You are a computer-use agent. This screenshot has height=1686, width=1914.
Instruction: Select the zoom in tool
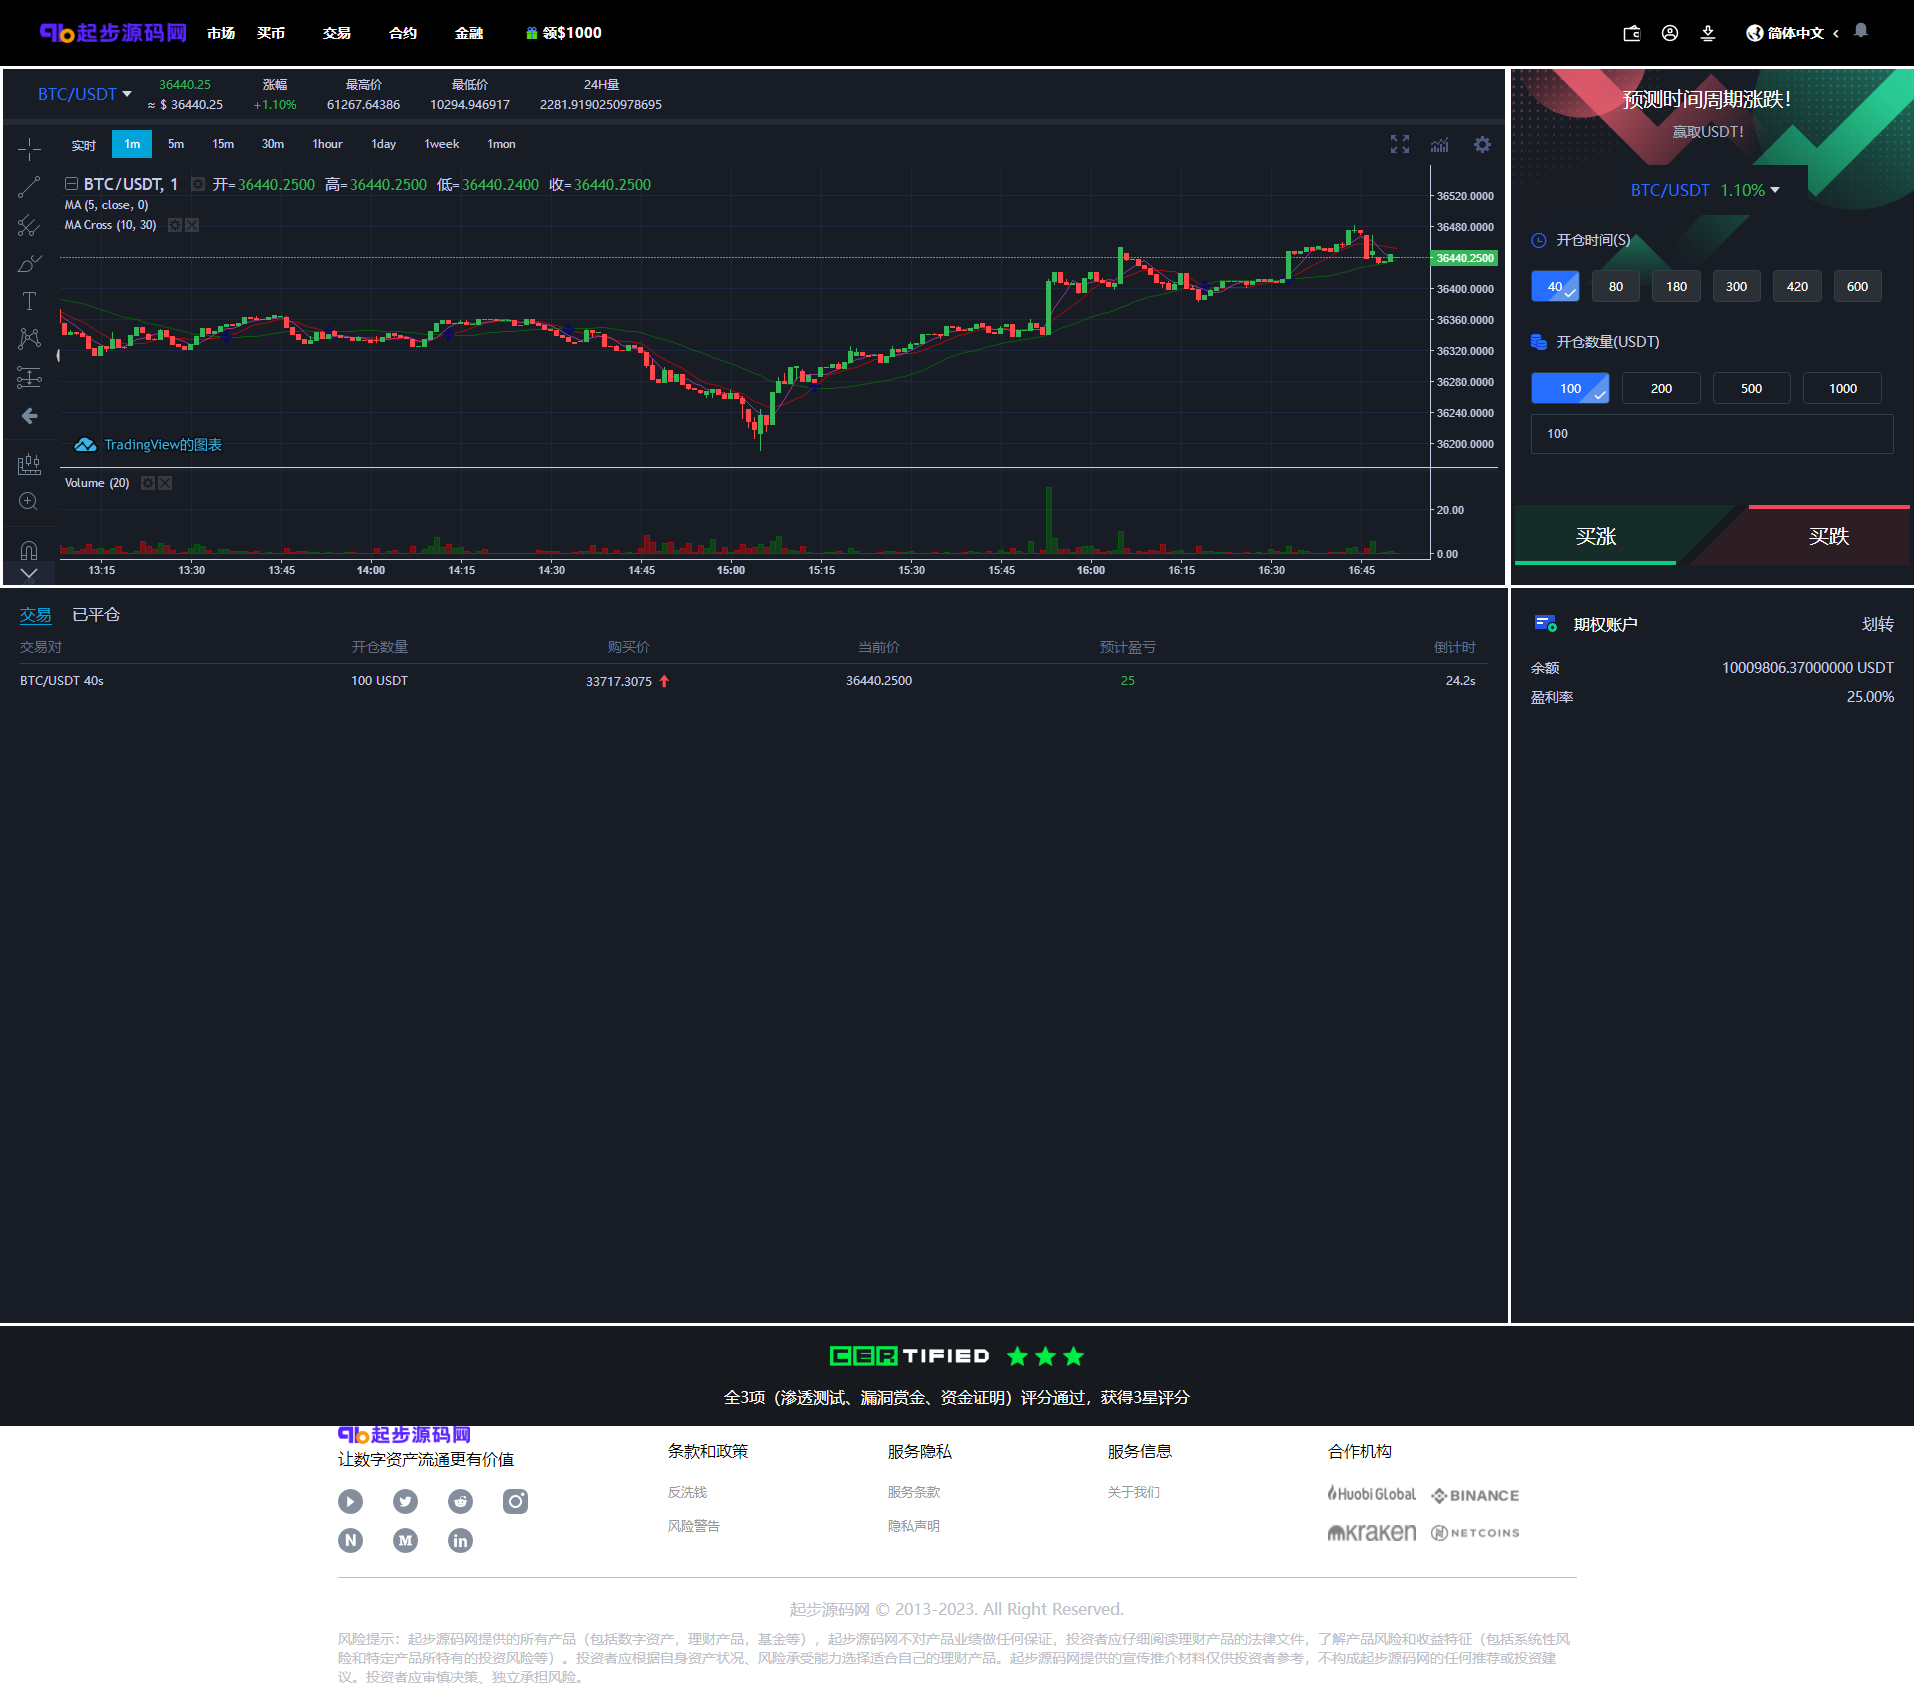coord(29,501)
